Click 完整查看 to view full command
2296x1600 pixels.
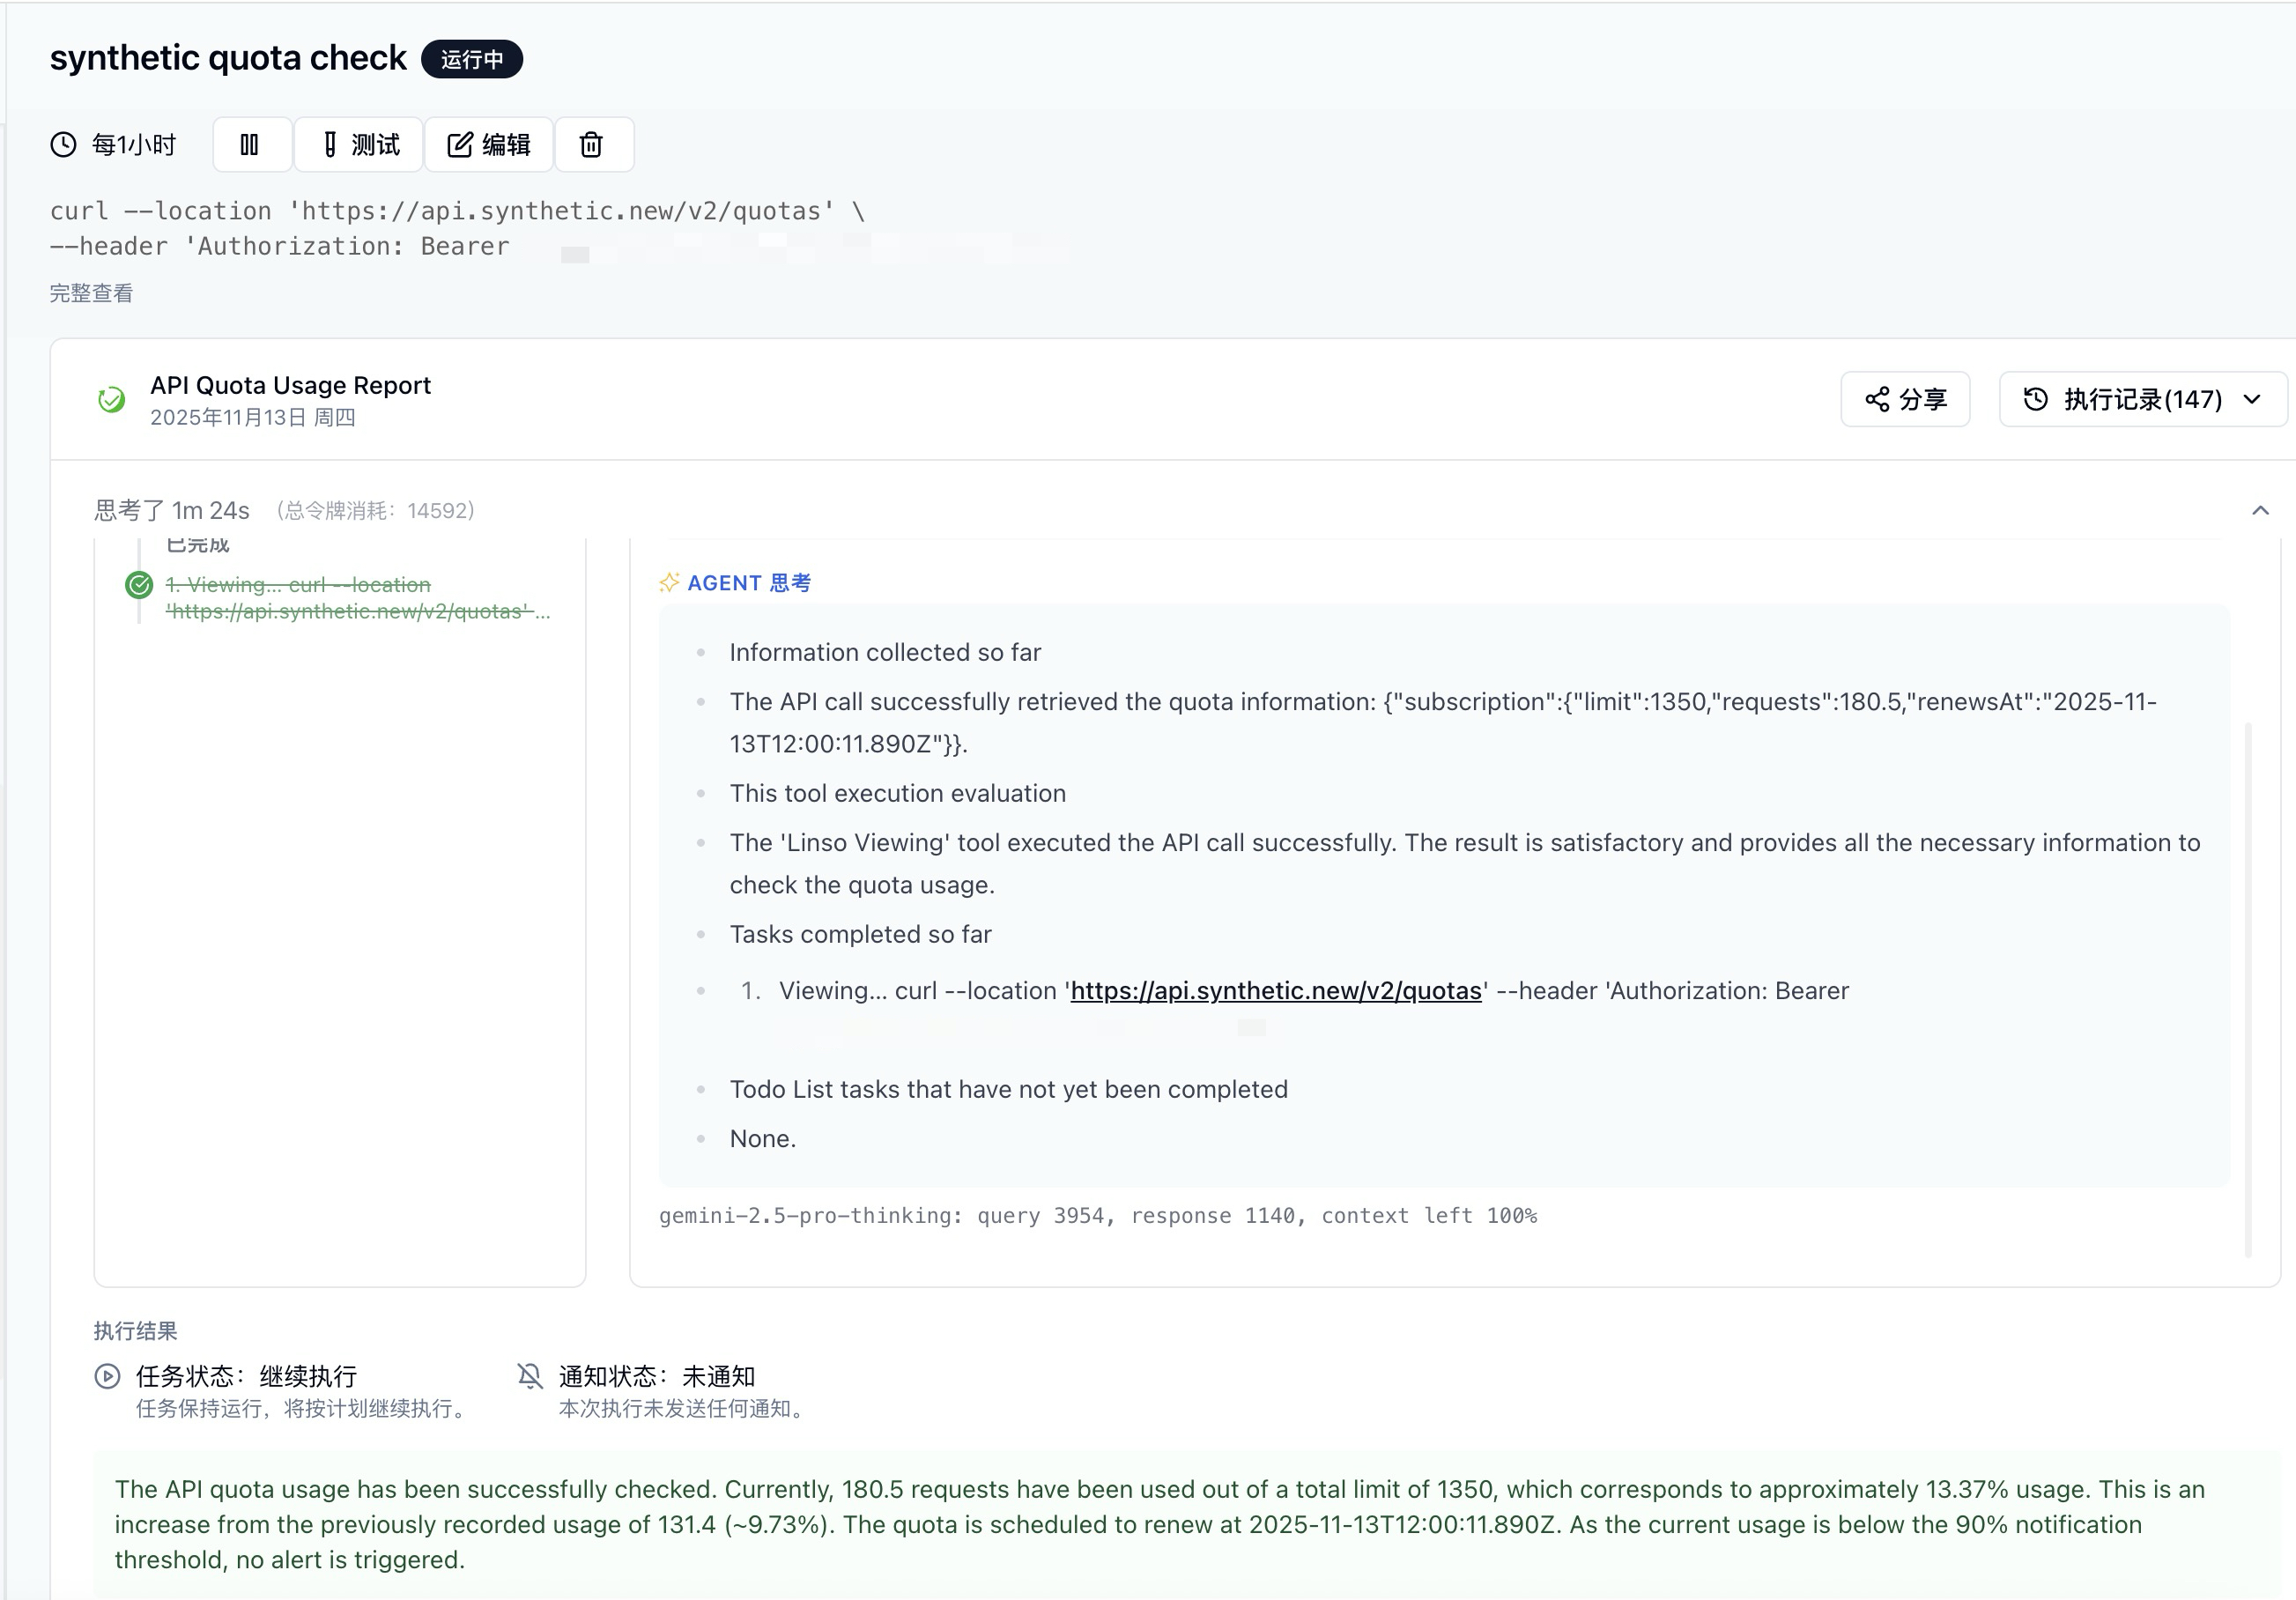pos(91,293)
